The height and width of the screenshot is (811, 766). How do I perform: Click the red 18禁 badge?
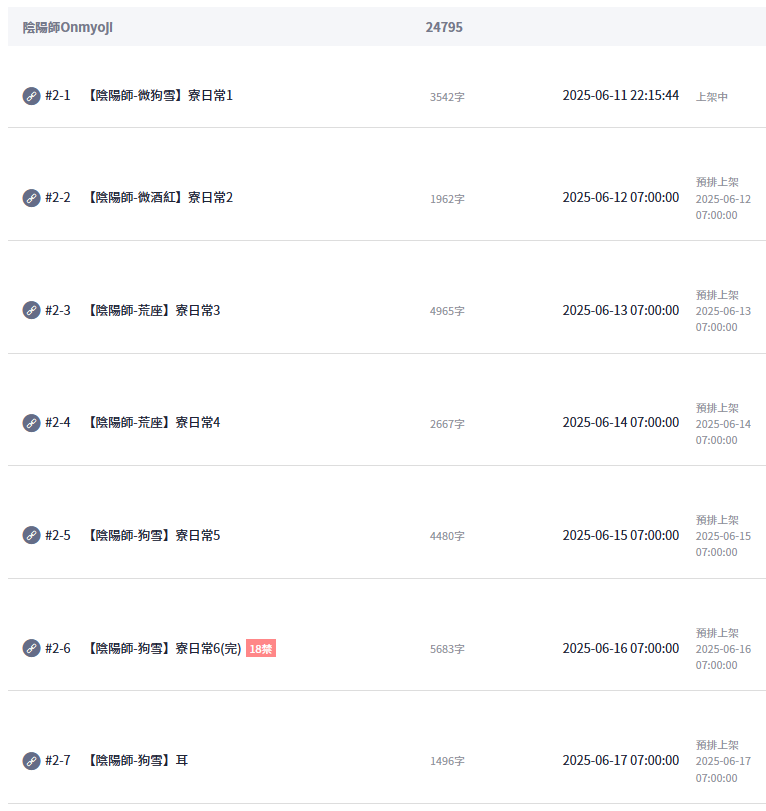coord(261,649)
